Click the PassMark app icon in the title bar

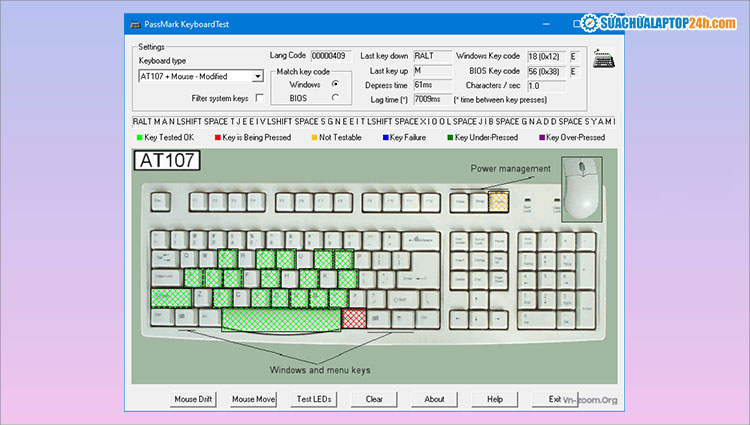coord(134,18)
